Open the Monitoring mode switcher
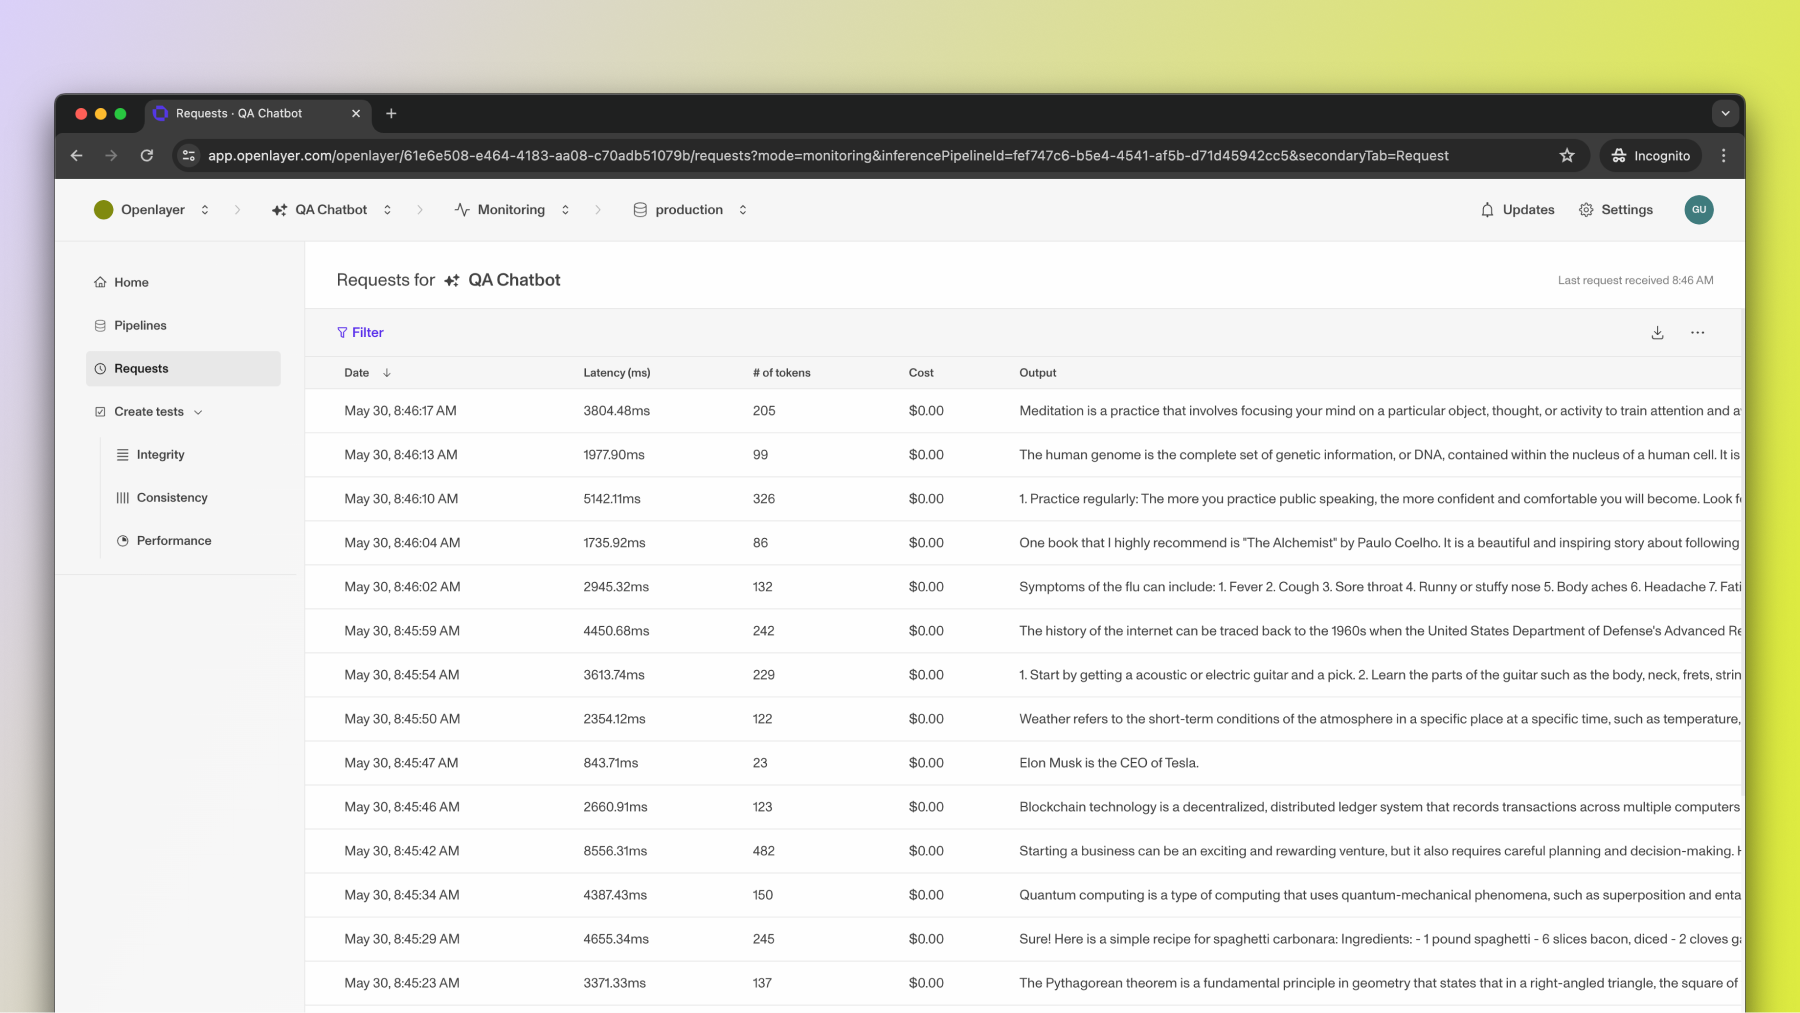 (x=565, y=210)
